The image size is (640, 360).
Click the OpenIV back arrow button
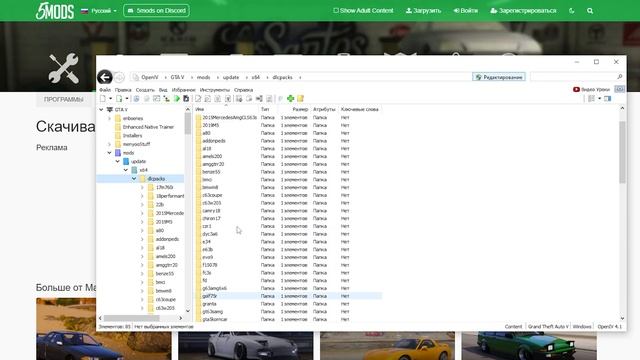pyautogui.click(x=104, y=77)
